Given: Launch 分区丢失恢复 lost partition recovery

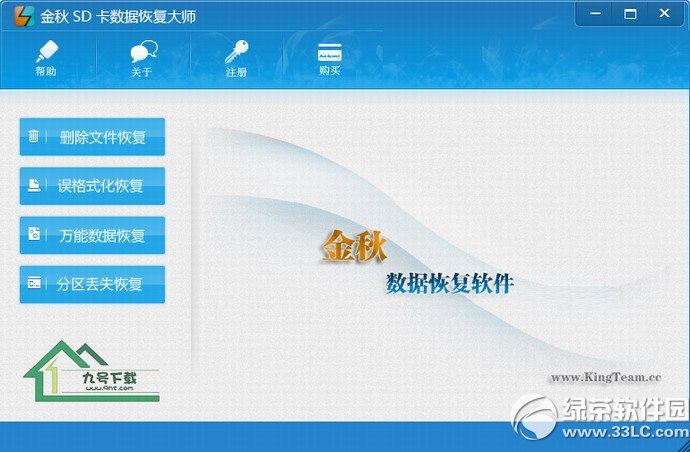Looking at the screenshot, I should tap(92, 284).
